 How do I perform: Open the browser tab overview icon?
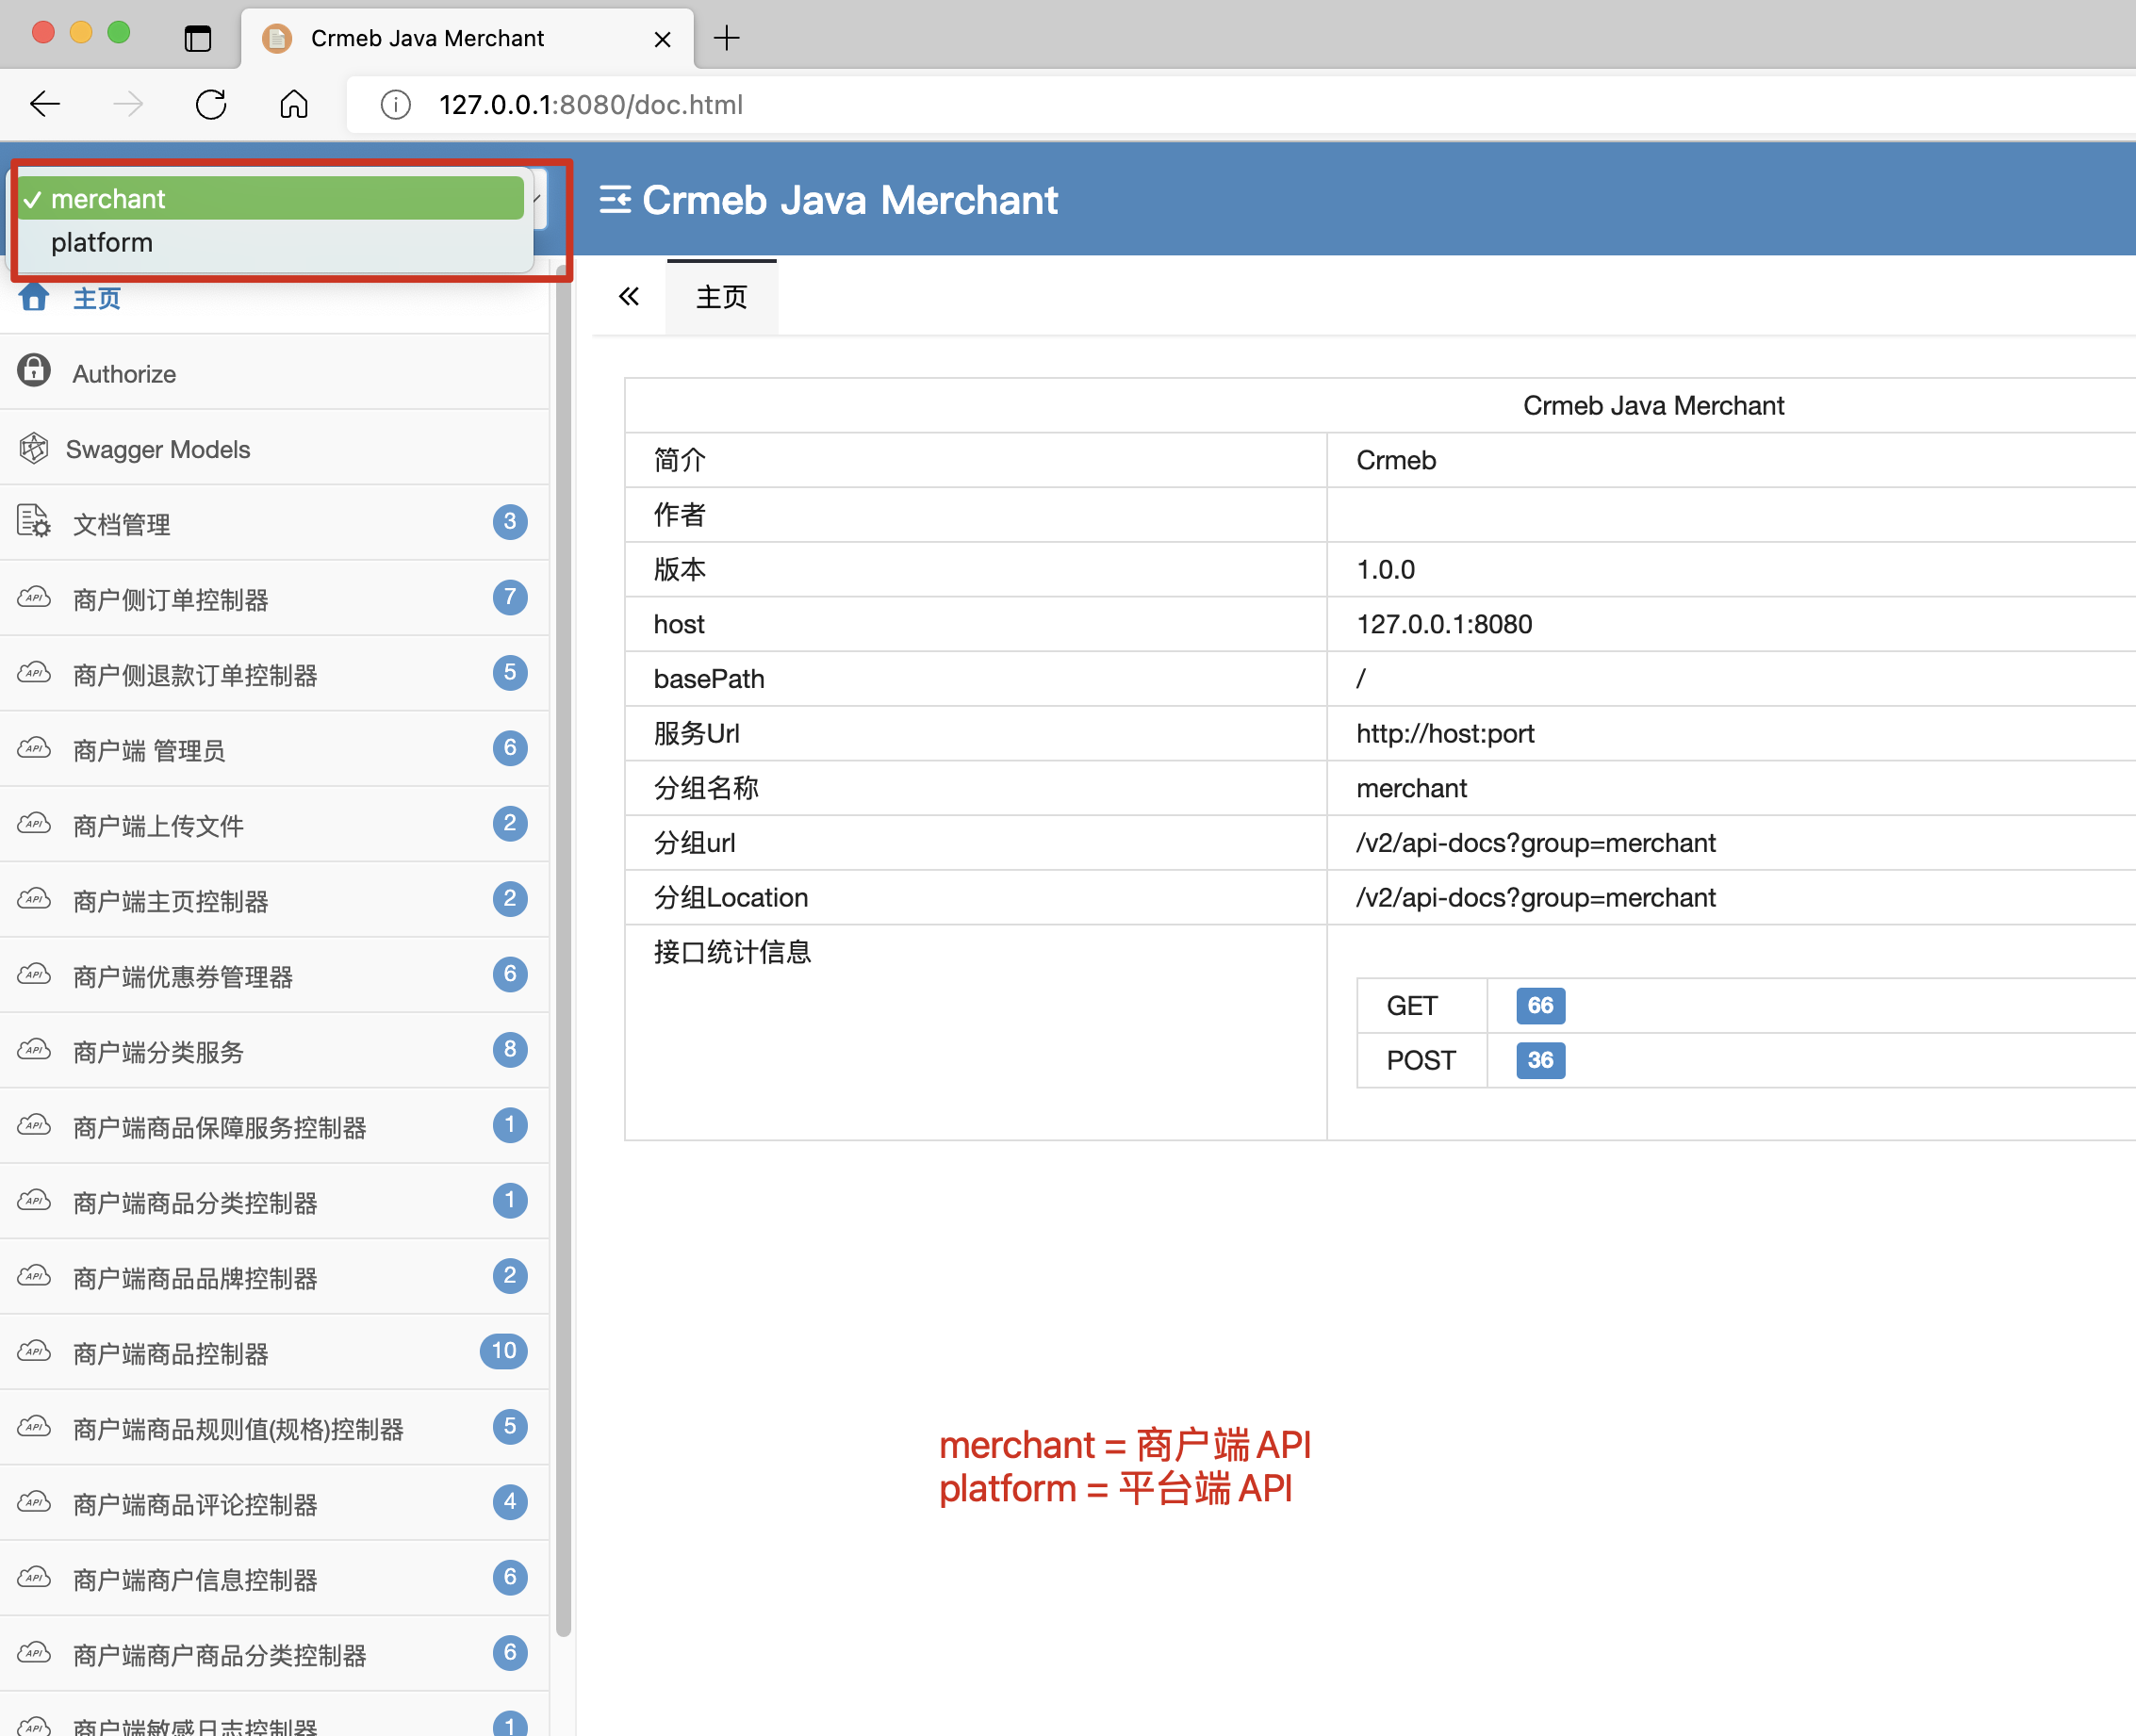(x=198, y=38)
